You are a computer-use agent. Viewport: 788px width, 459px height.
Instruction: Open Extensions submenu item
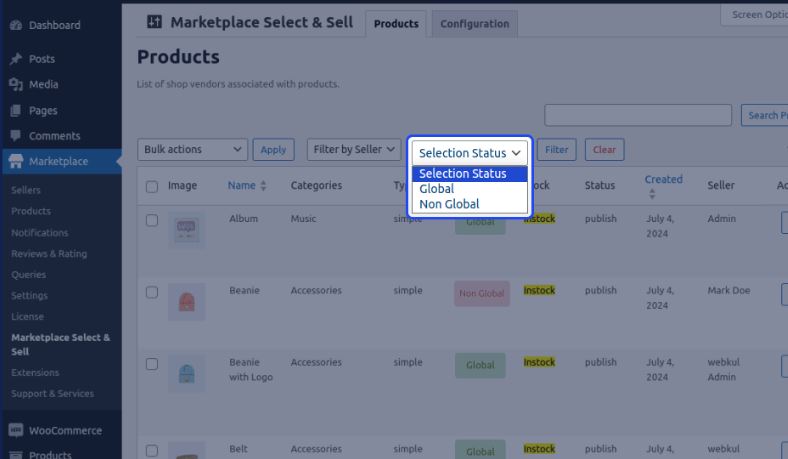(35, 373)
